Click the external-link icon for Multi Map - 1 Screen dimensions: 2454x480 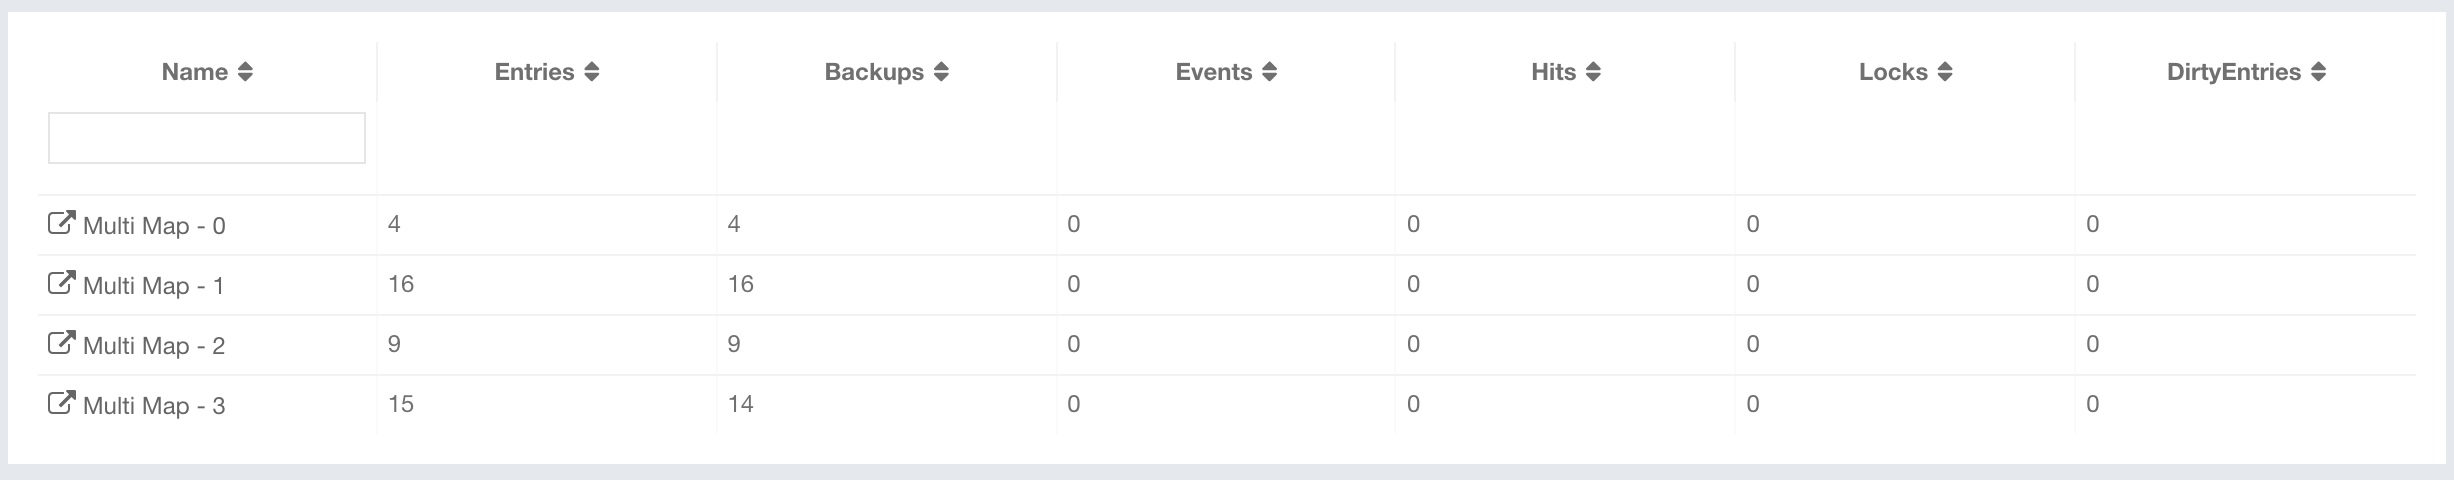(x=61, y=283)
